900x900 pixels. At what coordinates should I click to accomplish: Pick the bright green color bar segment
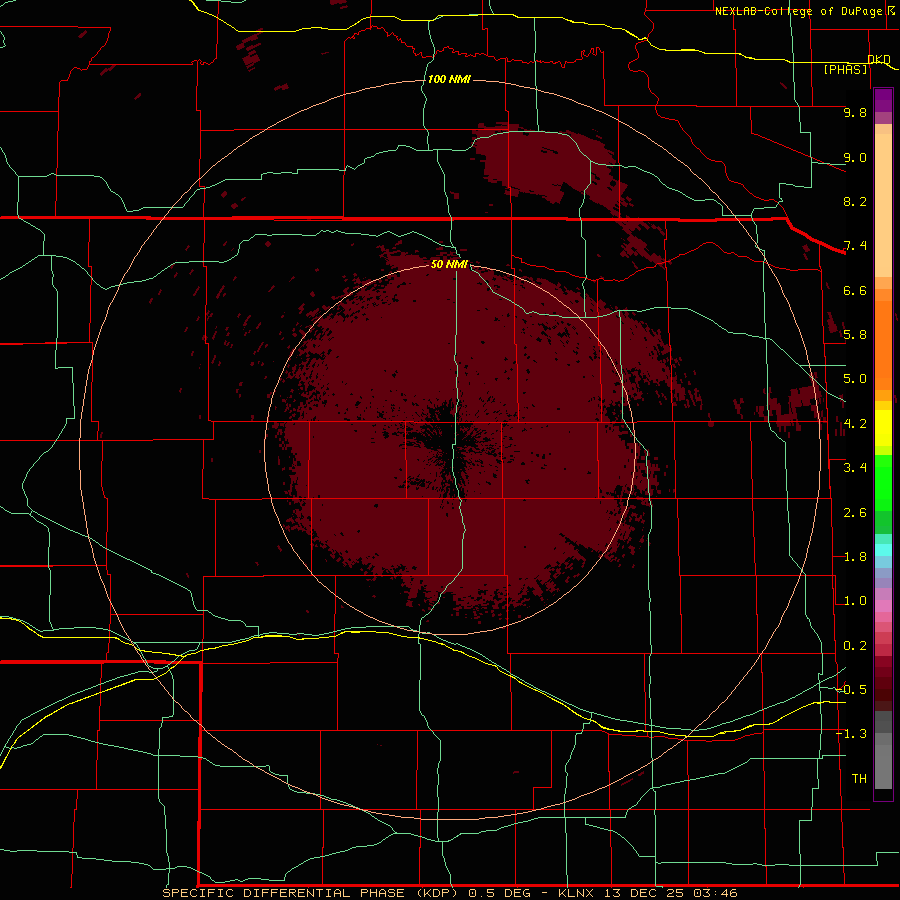[883, 482]
